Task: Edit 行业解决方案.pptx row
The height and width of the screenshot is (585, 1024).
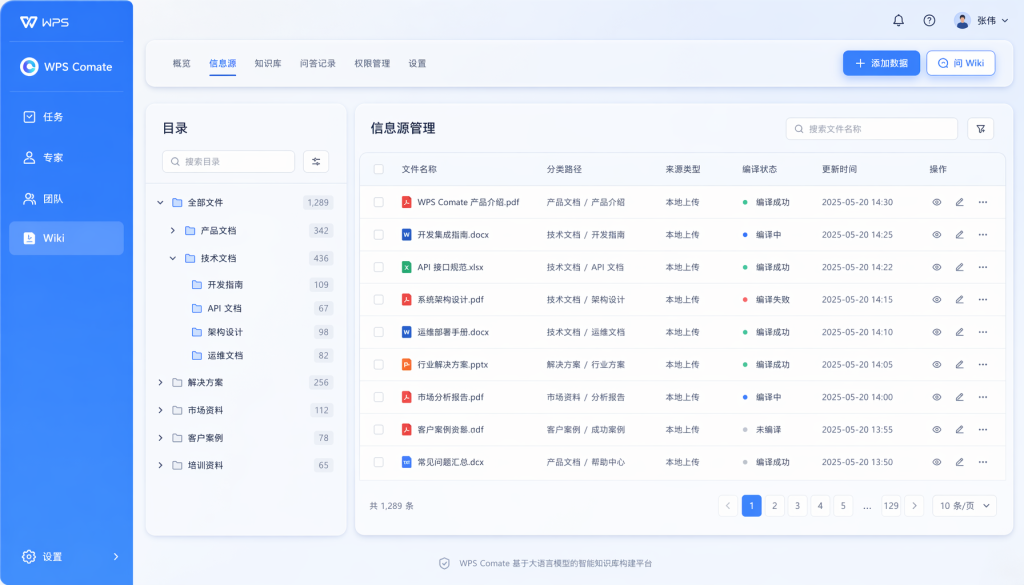Action: pos(959,364)
